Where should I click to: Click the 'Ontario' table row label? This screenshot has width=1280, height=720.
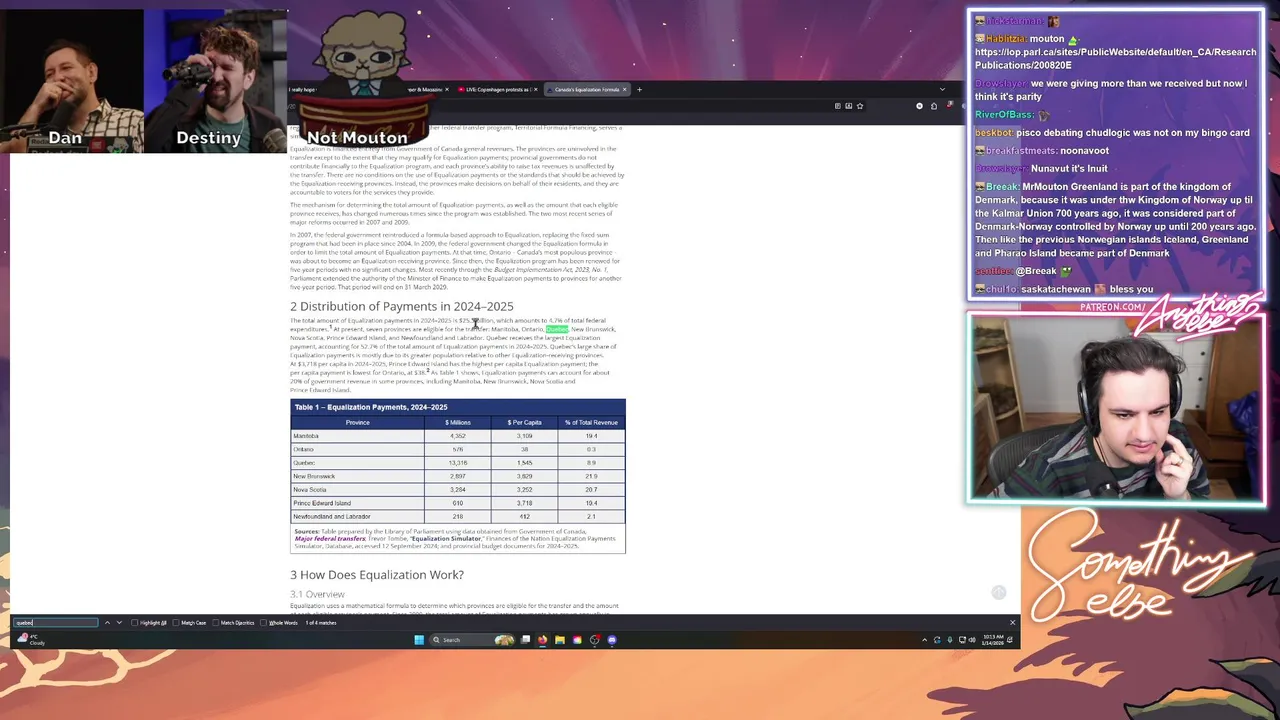303,449
